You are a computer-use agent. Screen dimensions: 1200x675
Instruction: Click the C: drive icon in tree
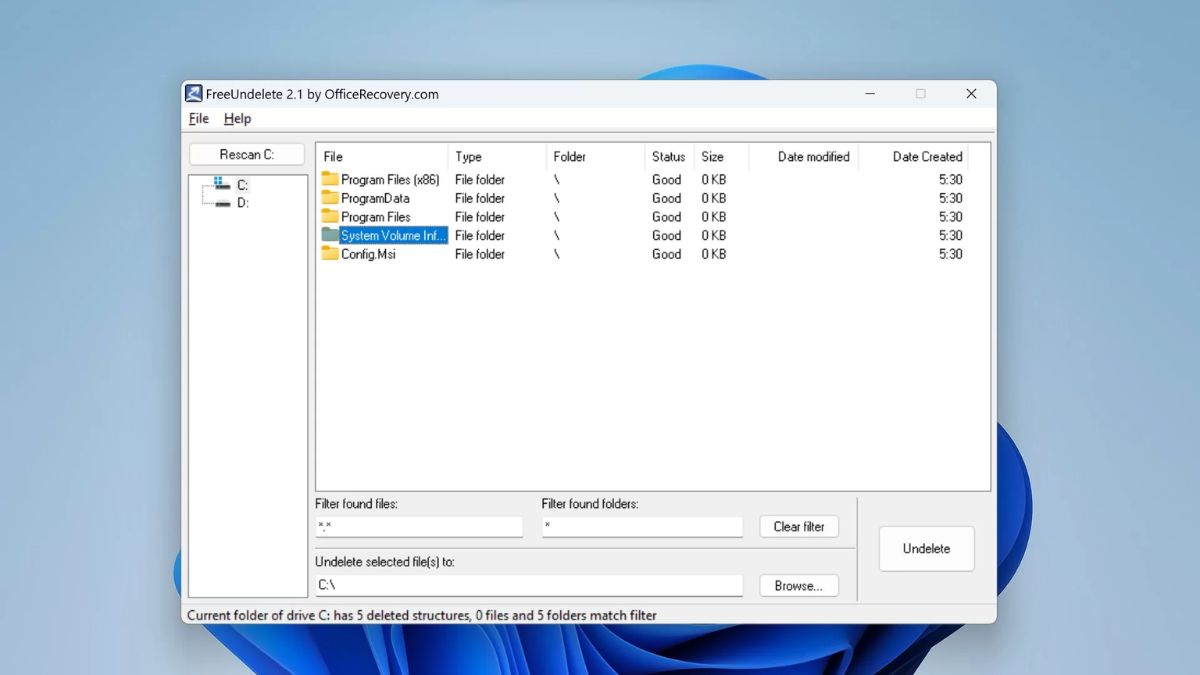click(x=221, y=184)
